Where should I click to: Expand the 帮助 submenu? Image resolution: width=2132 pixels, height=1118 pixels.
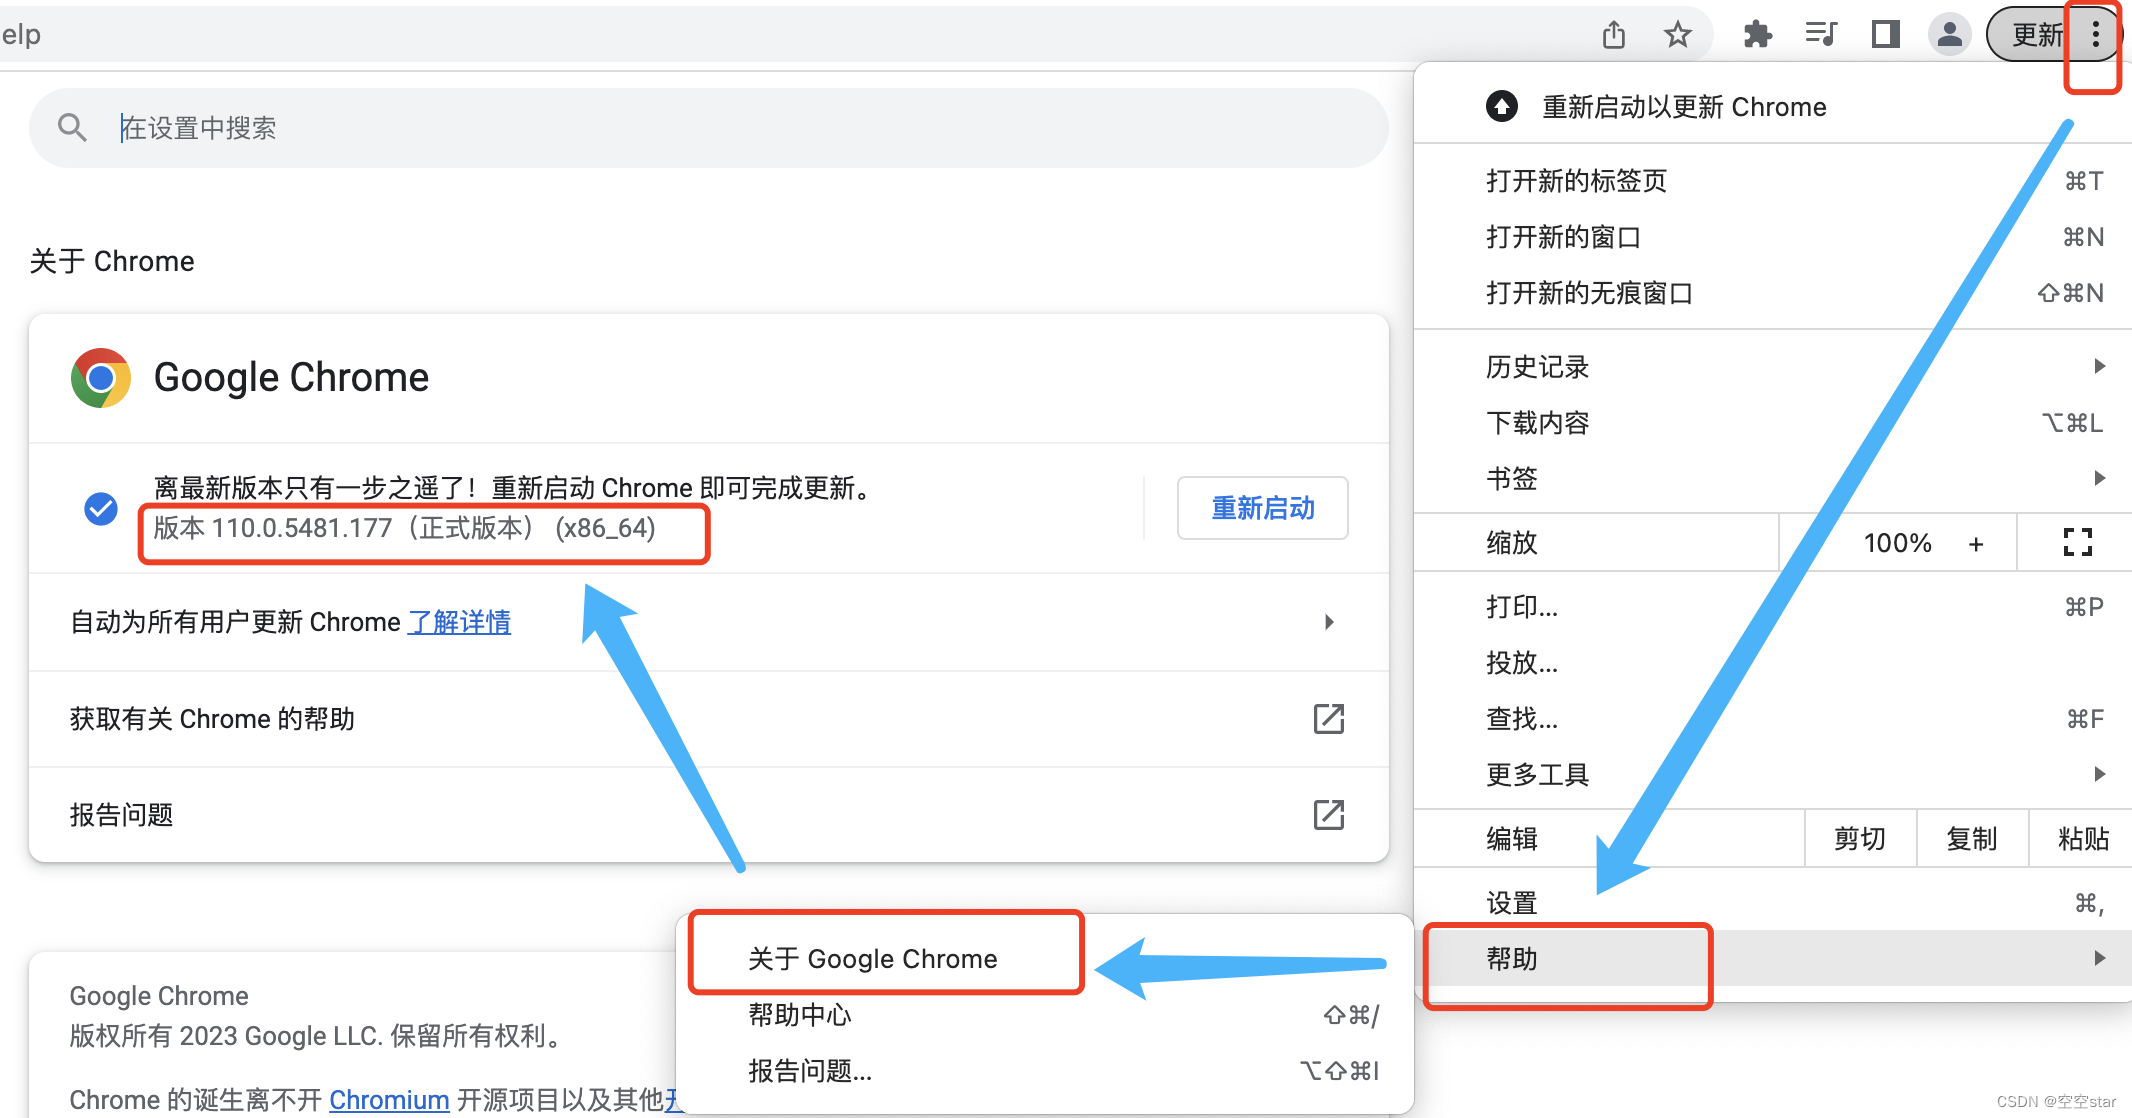(x=1772, y=959)
